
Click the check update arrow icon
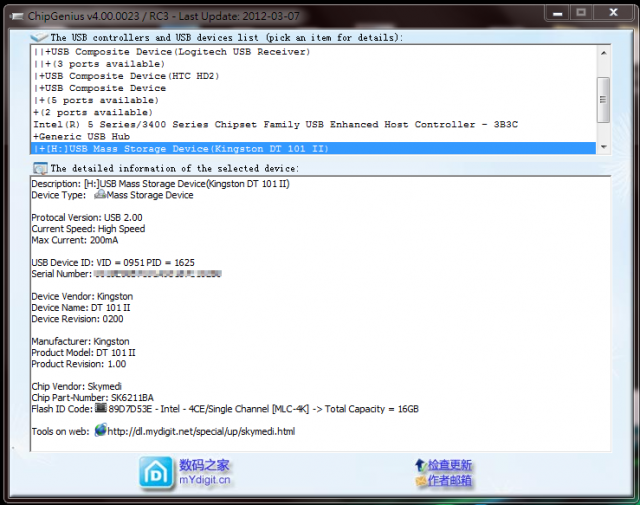pos(420,465)
